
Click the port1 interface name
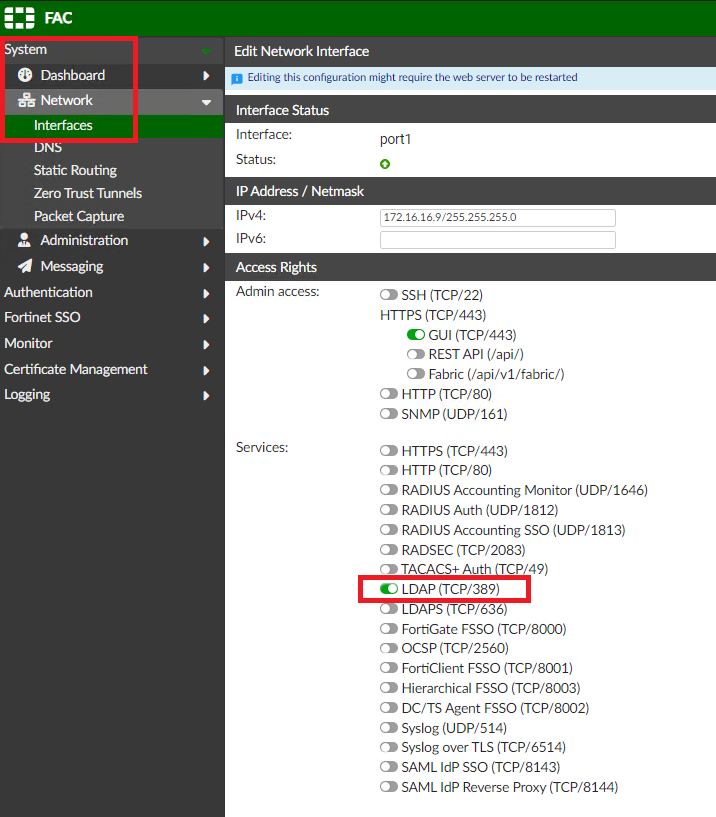tap(396, 139)
